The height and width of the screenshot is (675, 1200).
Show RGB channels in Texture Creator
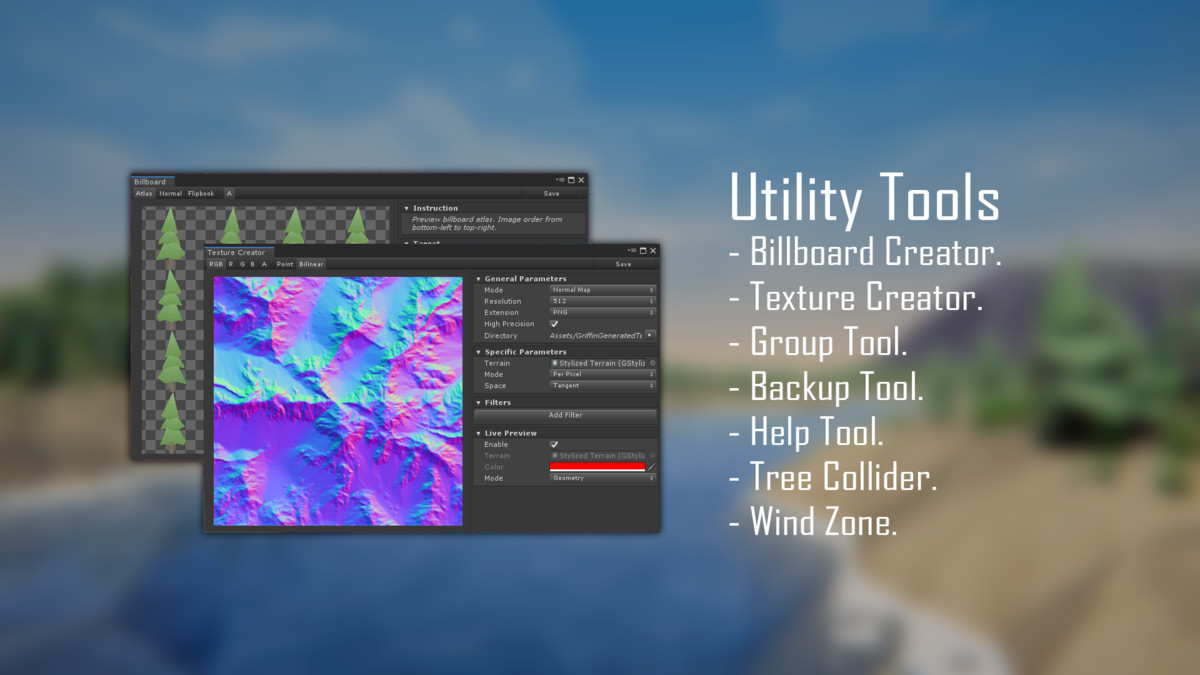[x=216, y=264]
